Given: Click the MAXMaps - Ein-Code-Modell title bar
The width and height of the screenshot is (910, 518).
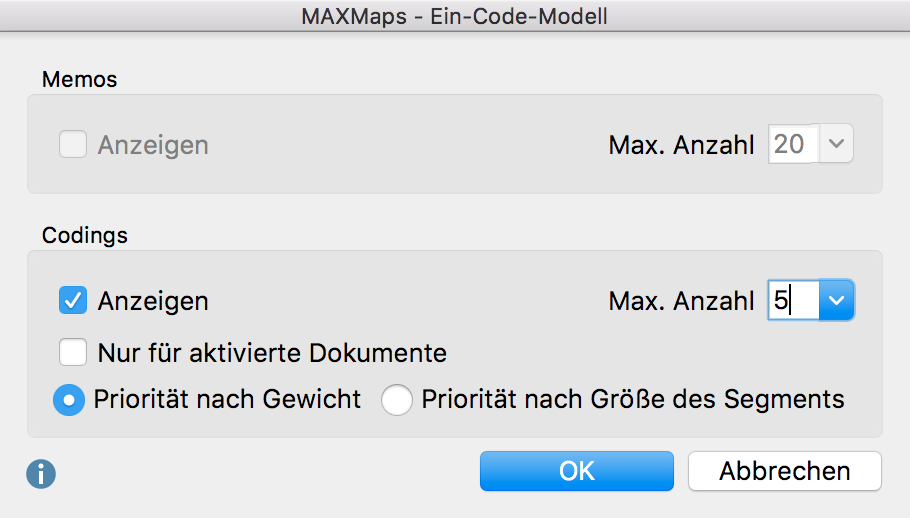Looking at the screenshot, I should click(x=455, y=16).
